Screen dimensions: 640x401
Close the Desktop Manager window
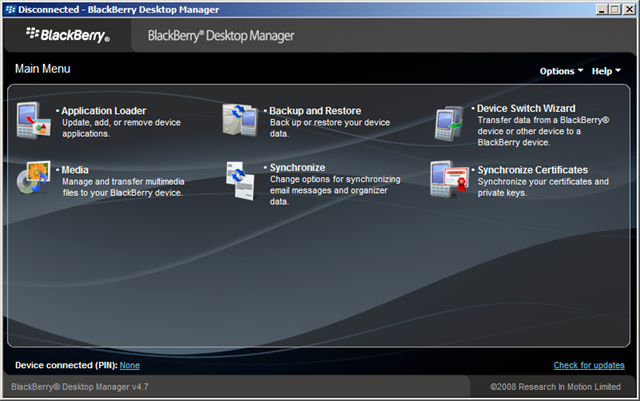click(629, 9)
